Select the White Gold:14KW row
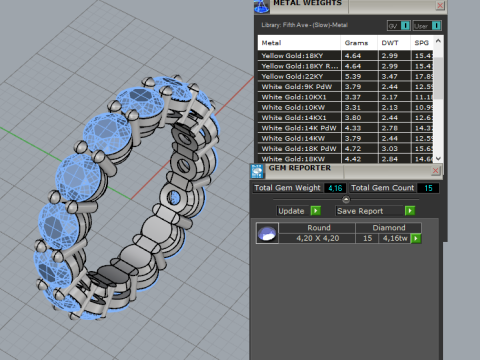Image resolution: width=480 pixels, height=360 pixels. pyautogui.click(x=345, y=138)
